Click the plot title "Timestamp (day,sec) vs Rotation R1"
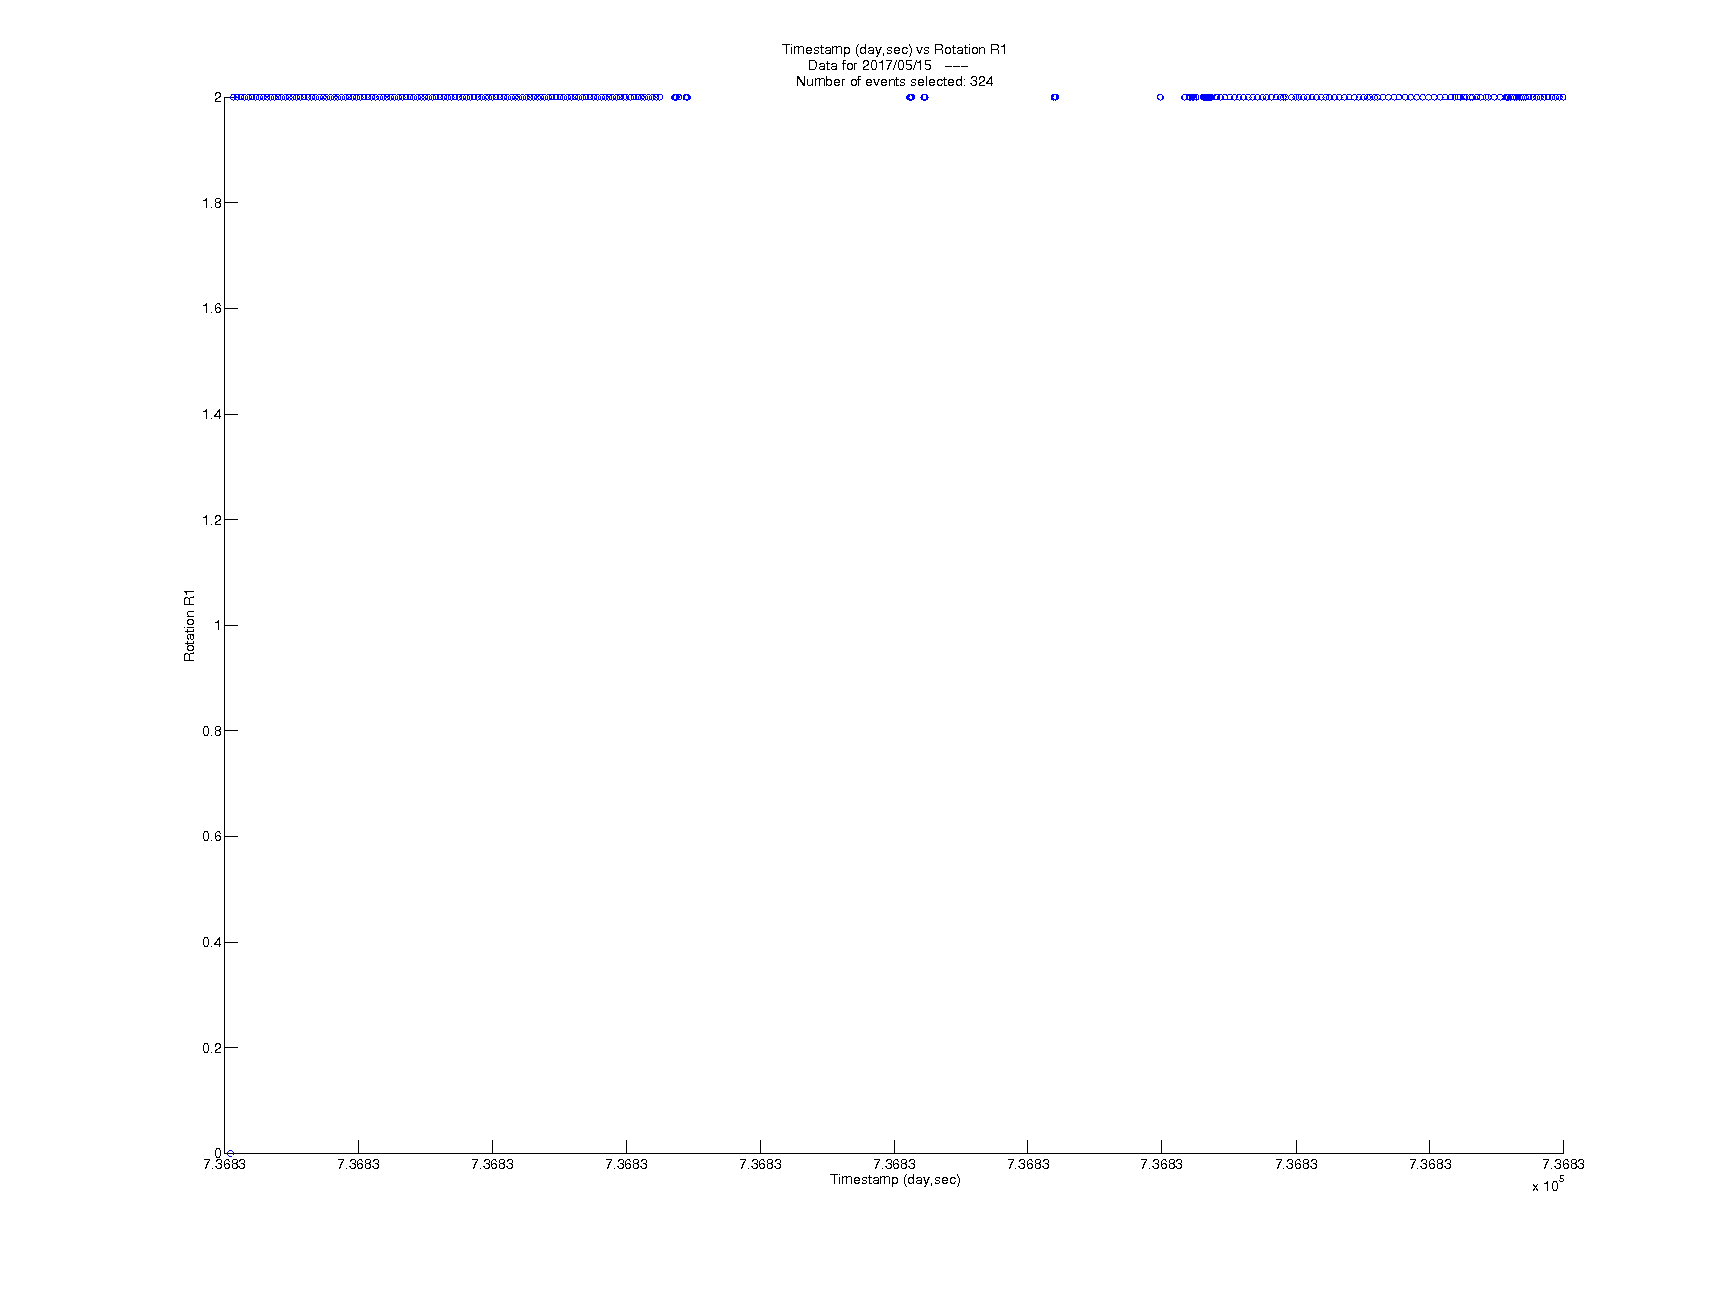 [x=894, y=50]
